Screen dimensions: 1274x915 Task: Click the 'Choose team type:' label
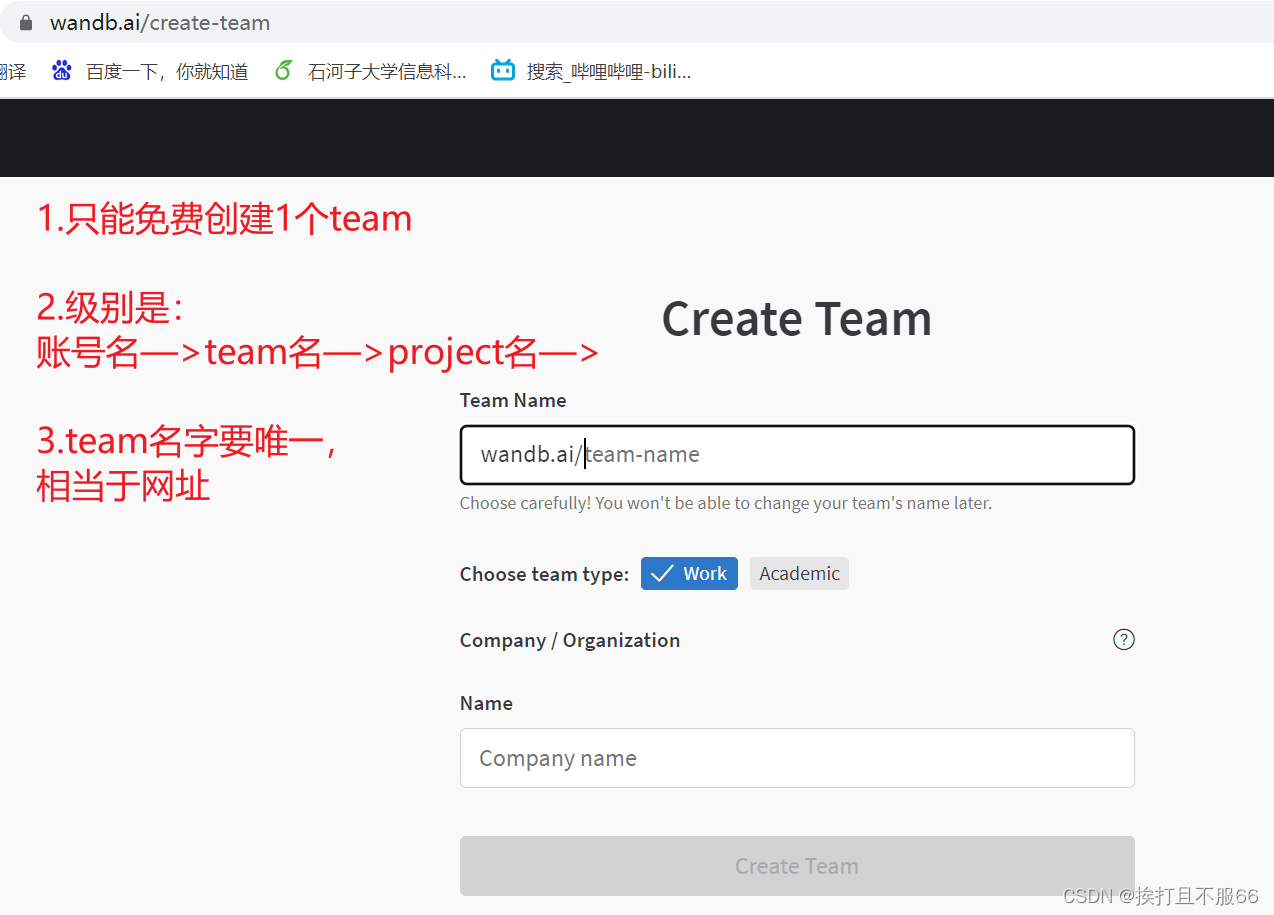pyautogui.click(x=544, y=574)
